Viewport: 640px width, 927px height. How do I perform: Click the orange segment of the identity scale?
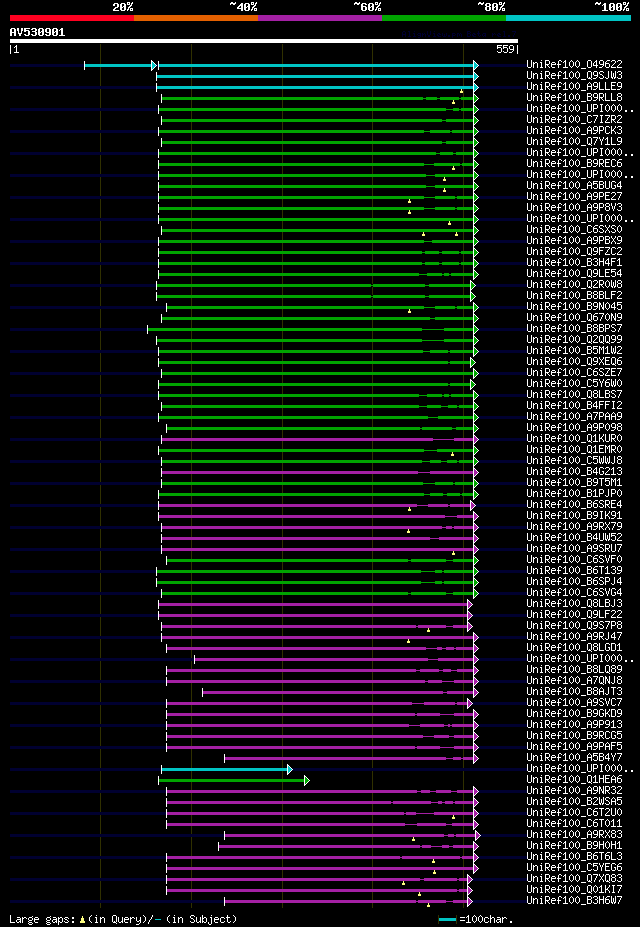coord(196,18)
